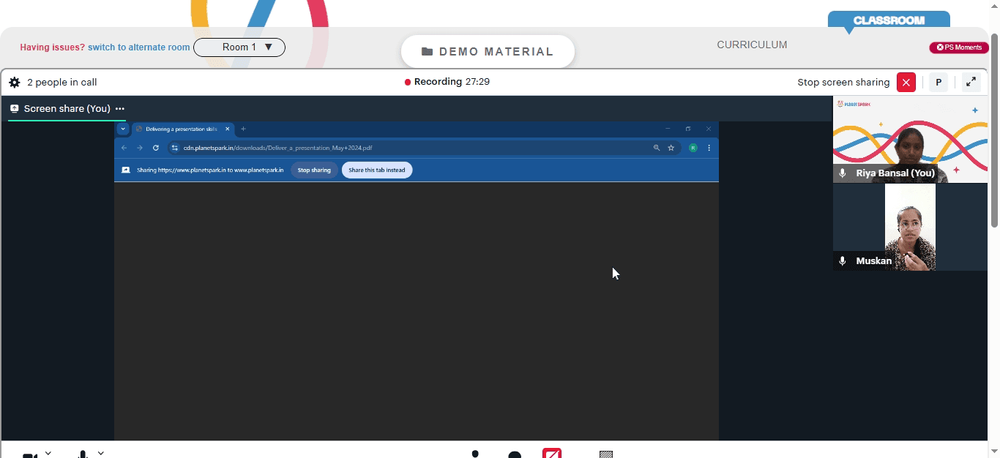This screenshot has width=1000, height=458.
Task: Open shared browser three-dot menu
Action: click(709, 148)
